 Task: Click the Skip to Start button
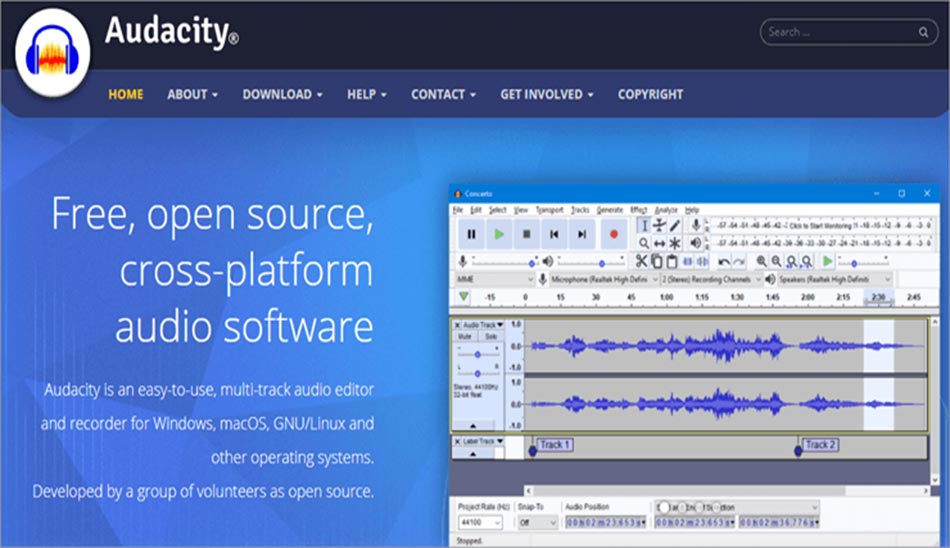(x=554, y=234)
